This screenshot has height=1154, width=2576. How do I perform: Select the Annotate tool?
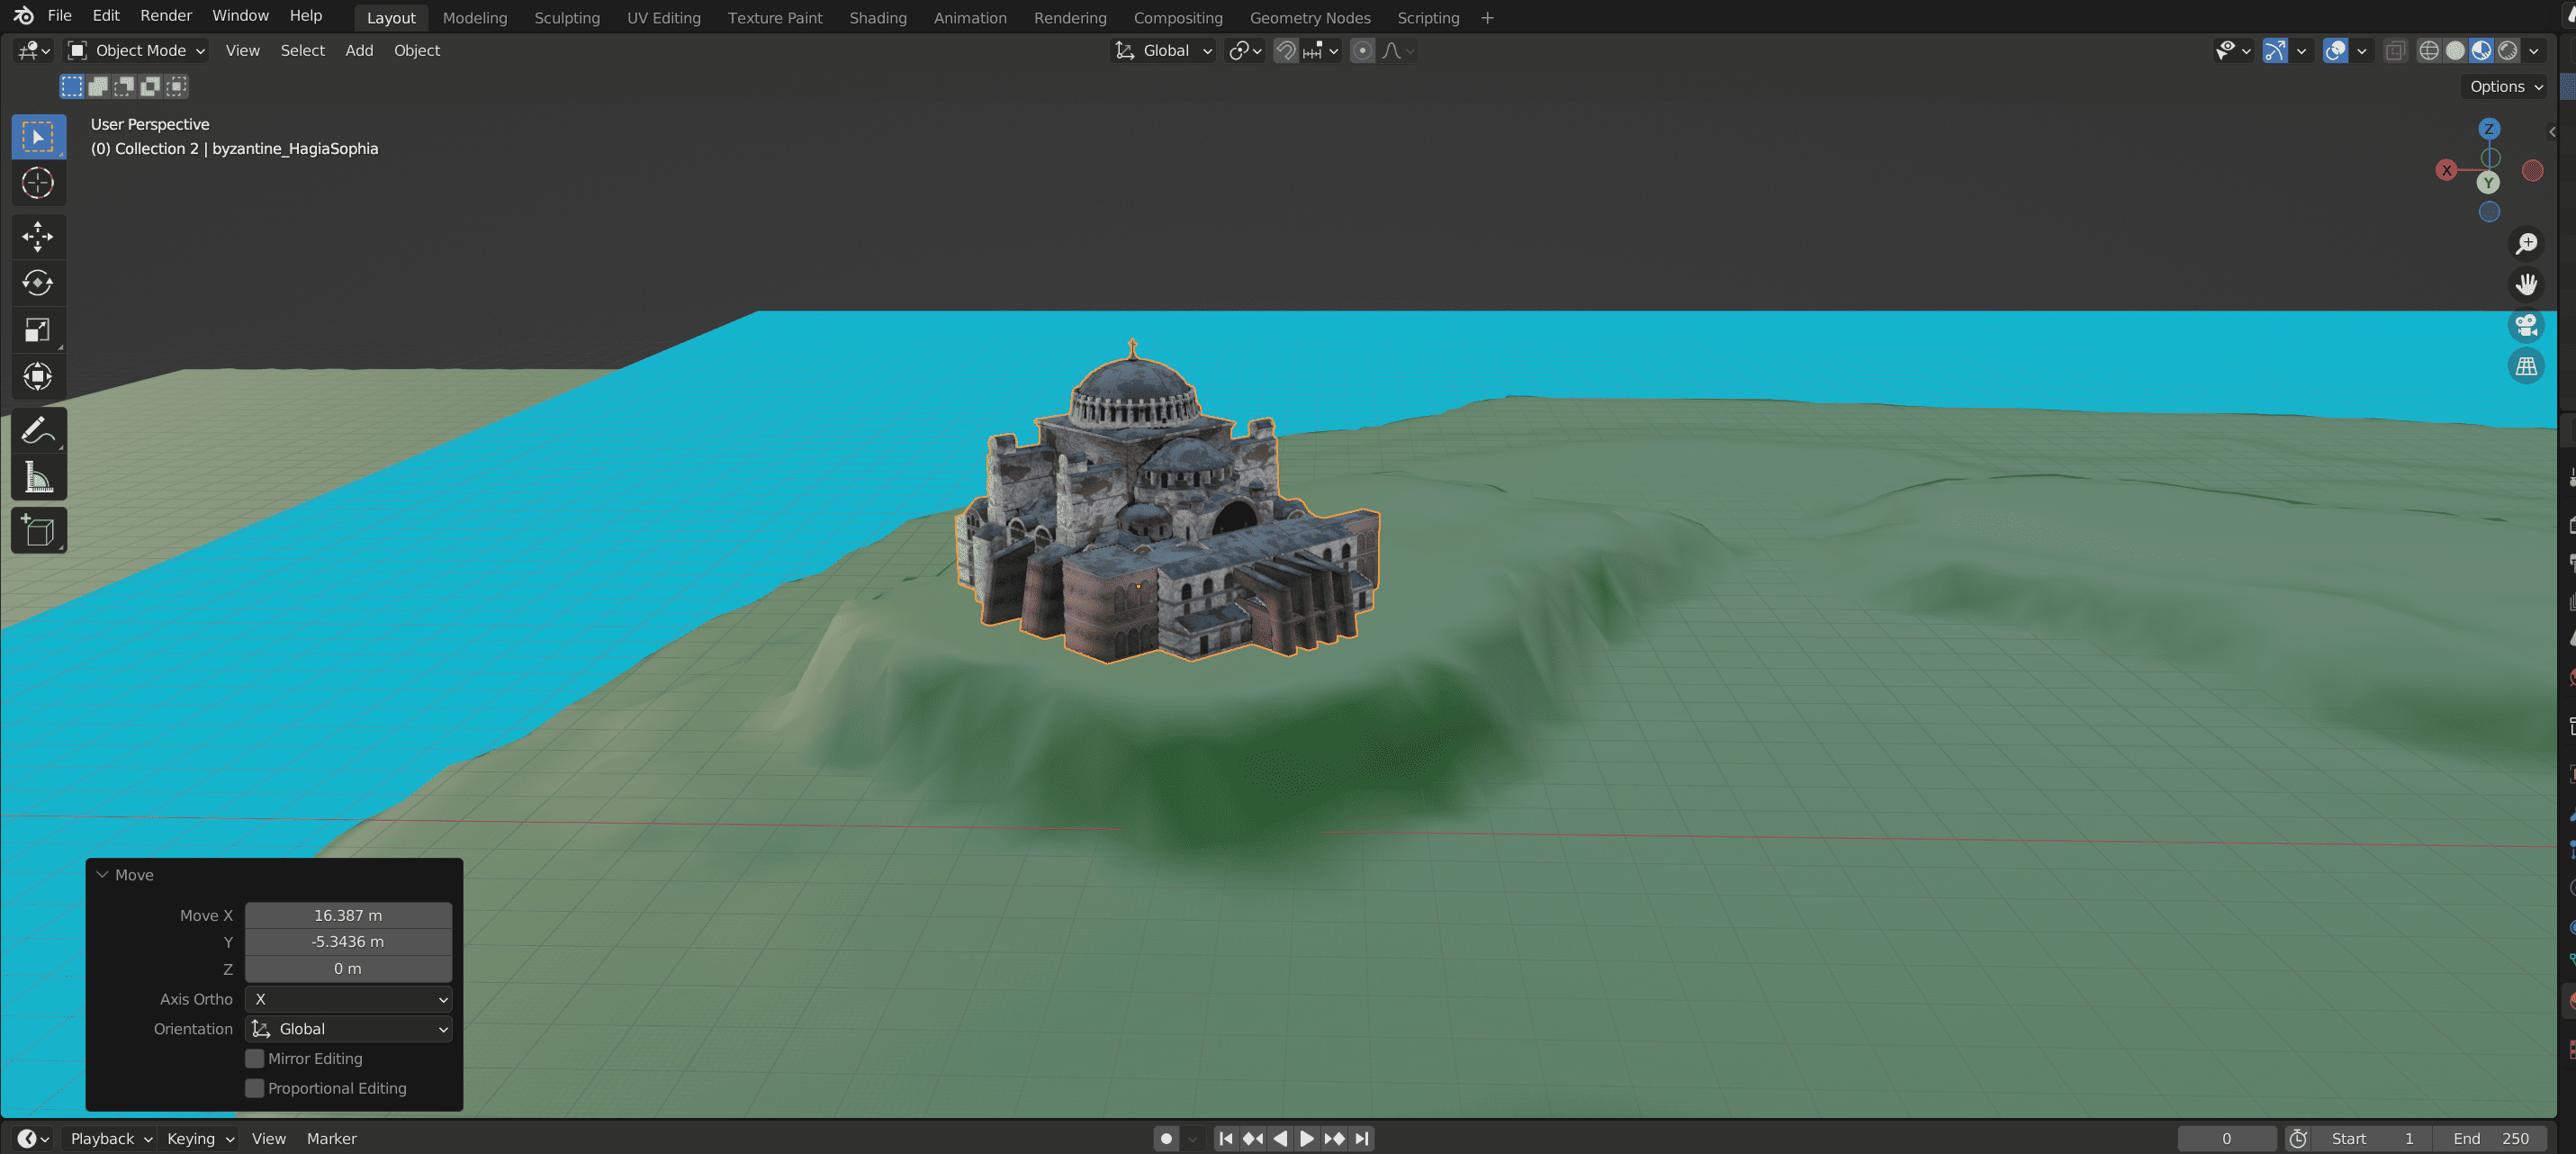(x=38, y=431)
